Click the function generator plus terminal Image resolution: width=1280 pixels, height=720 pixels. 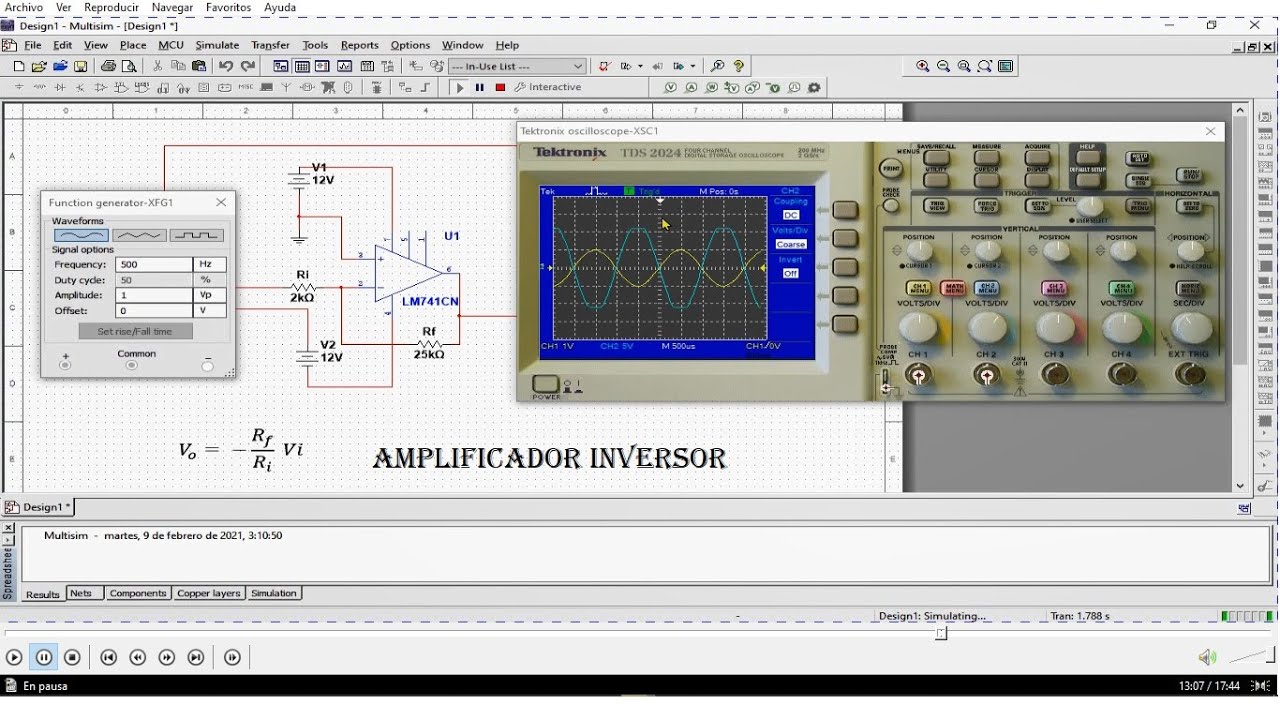click(66, 366)
